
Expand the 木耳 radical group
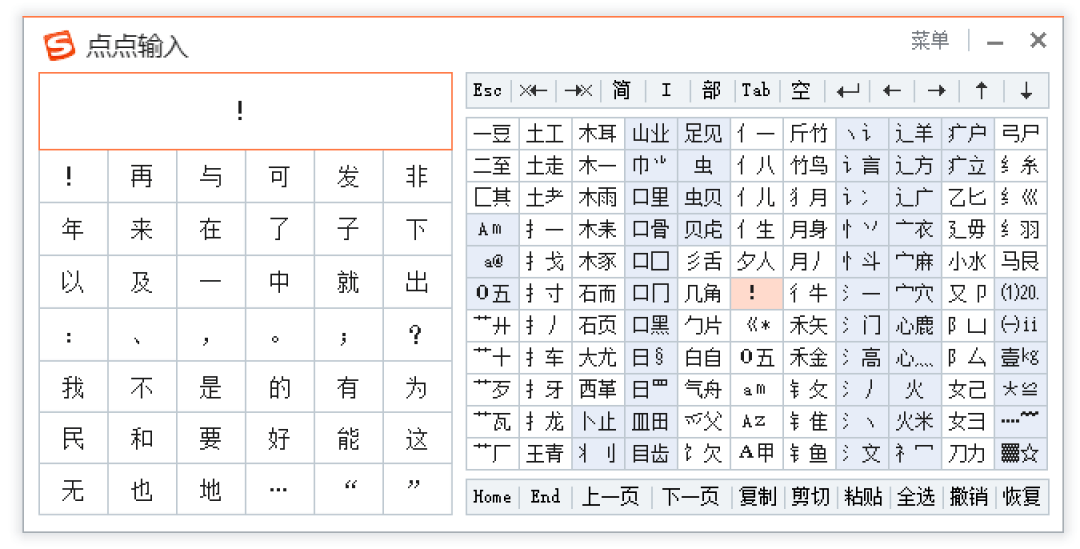click(x=598, y=133)
